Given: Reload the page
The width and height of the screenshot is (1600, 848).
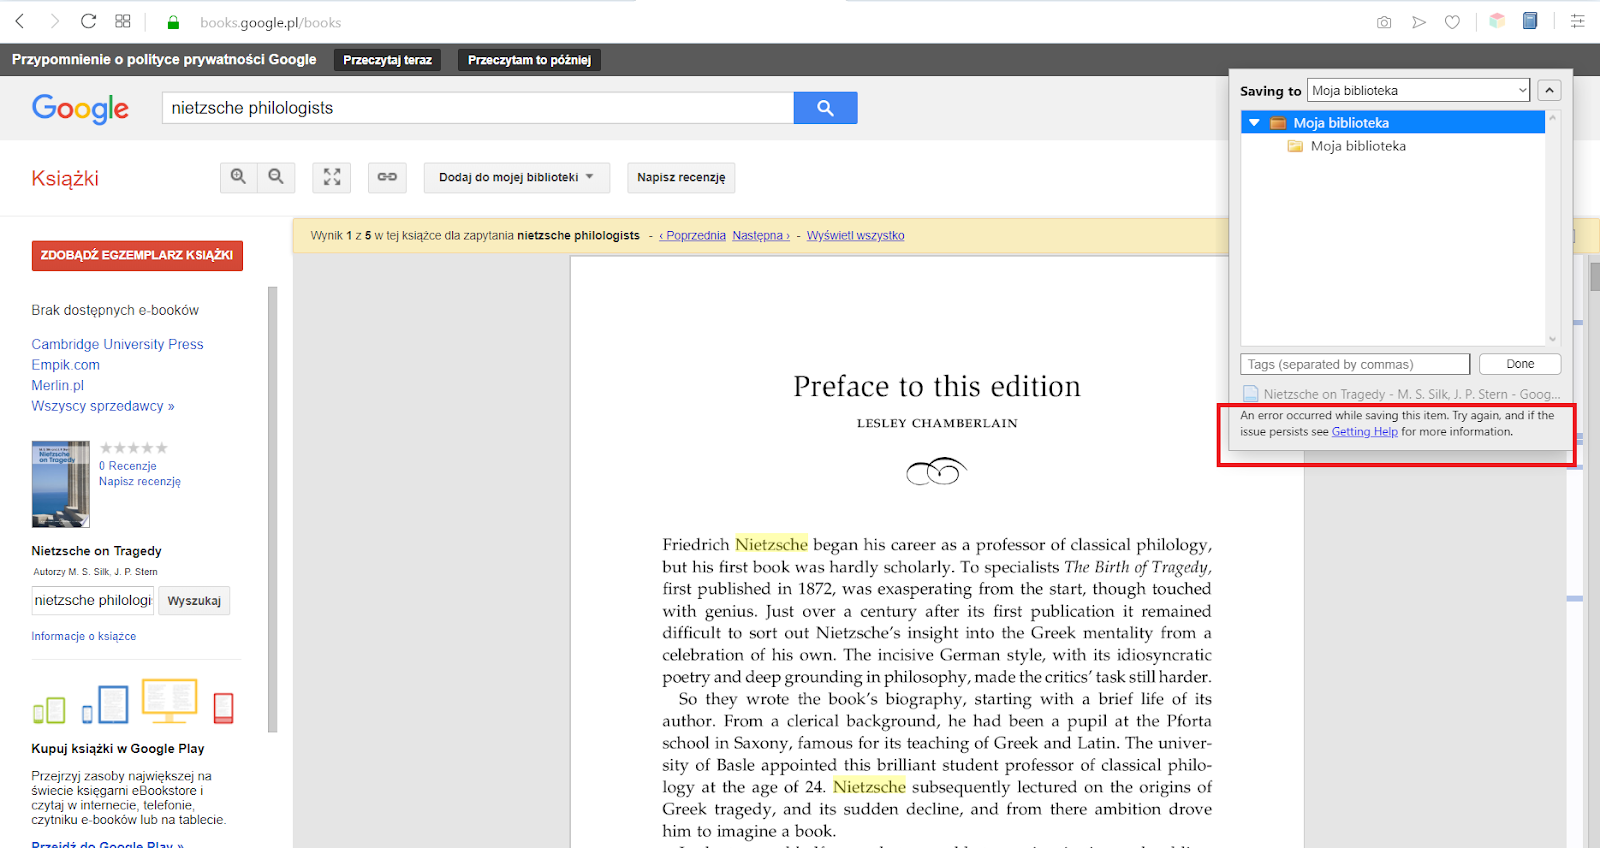Looking at the screenshot, I should pos(88,21).
